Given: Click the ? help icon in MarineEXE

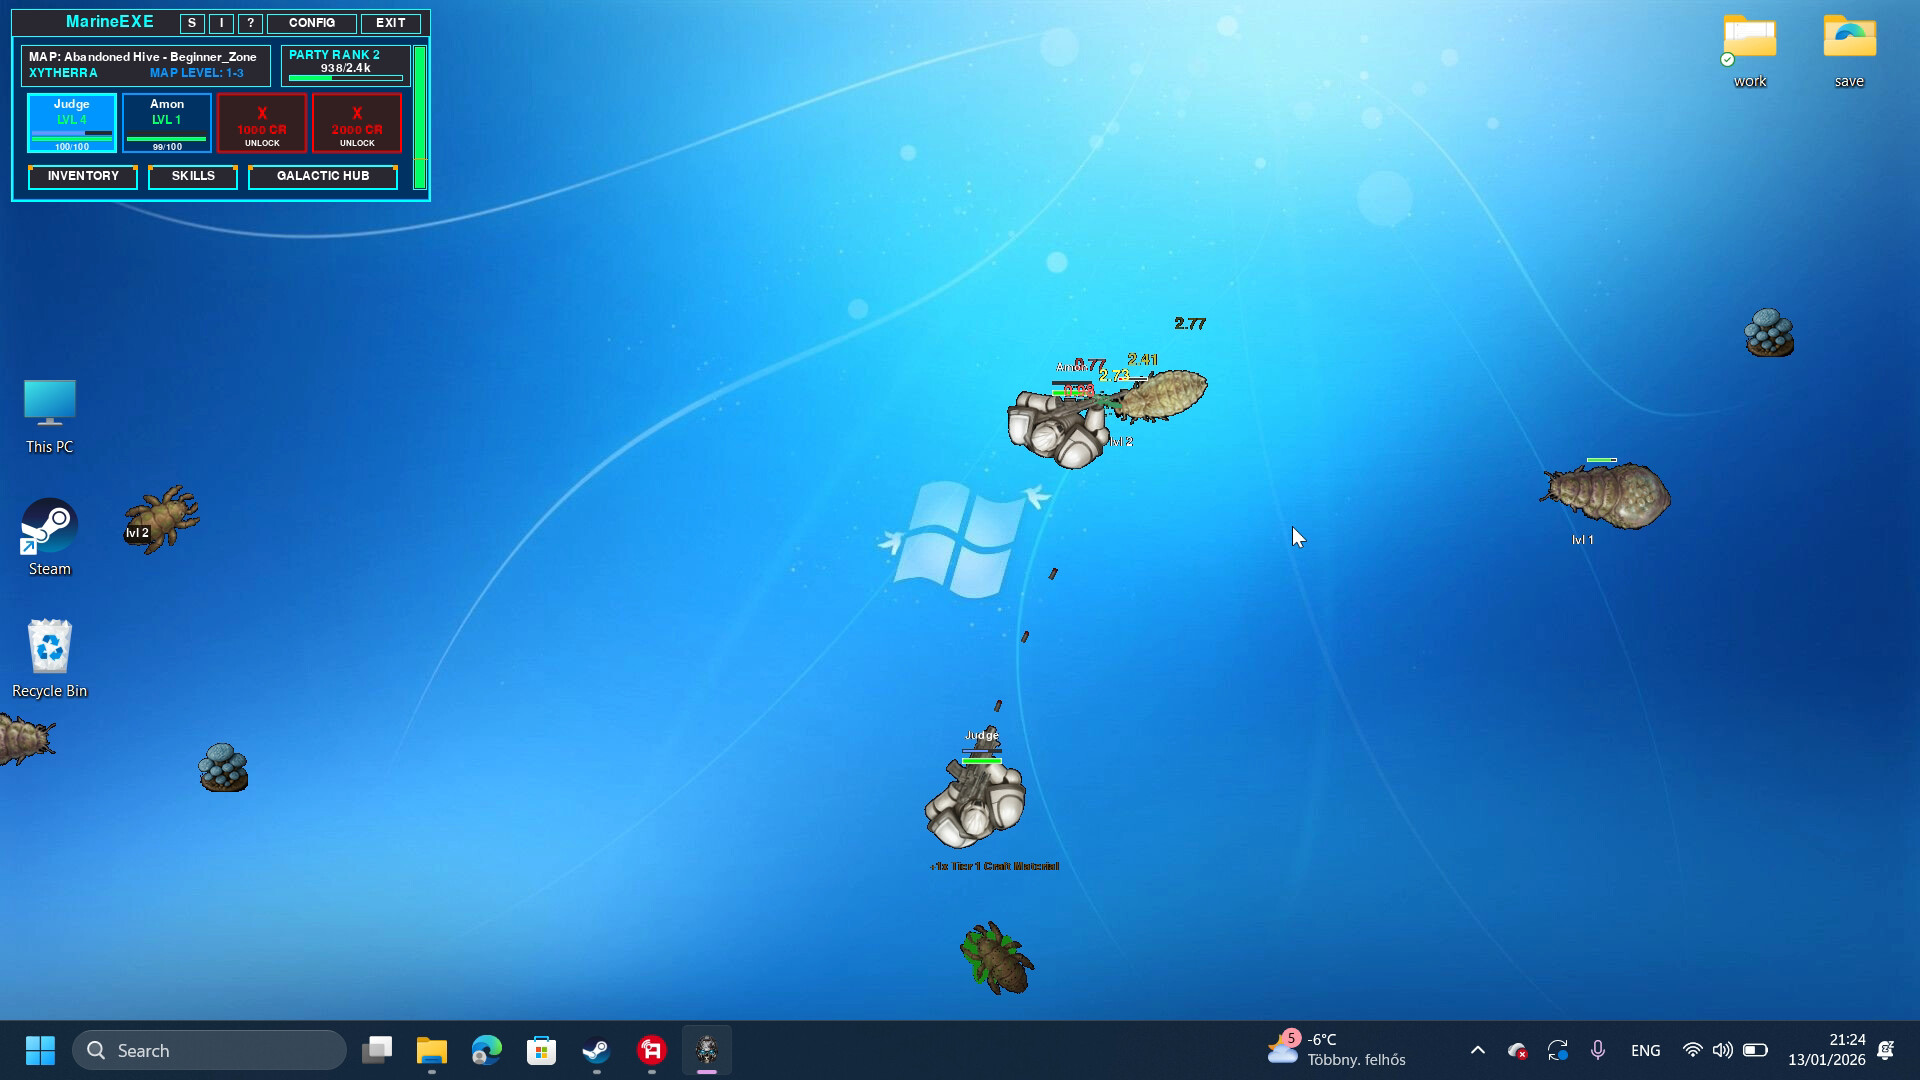Looking at the screenshot, I should tap(249, 22).
